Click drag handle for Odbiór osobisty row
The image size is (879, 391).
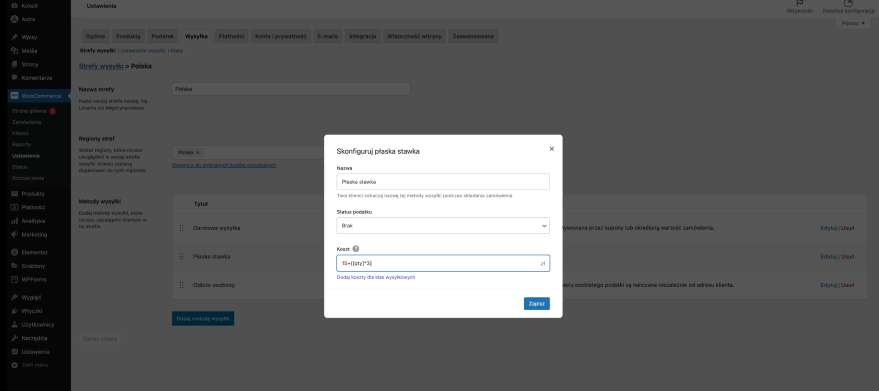pyautogui.click(x=181, y=285)
